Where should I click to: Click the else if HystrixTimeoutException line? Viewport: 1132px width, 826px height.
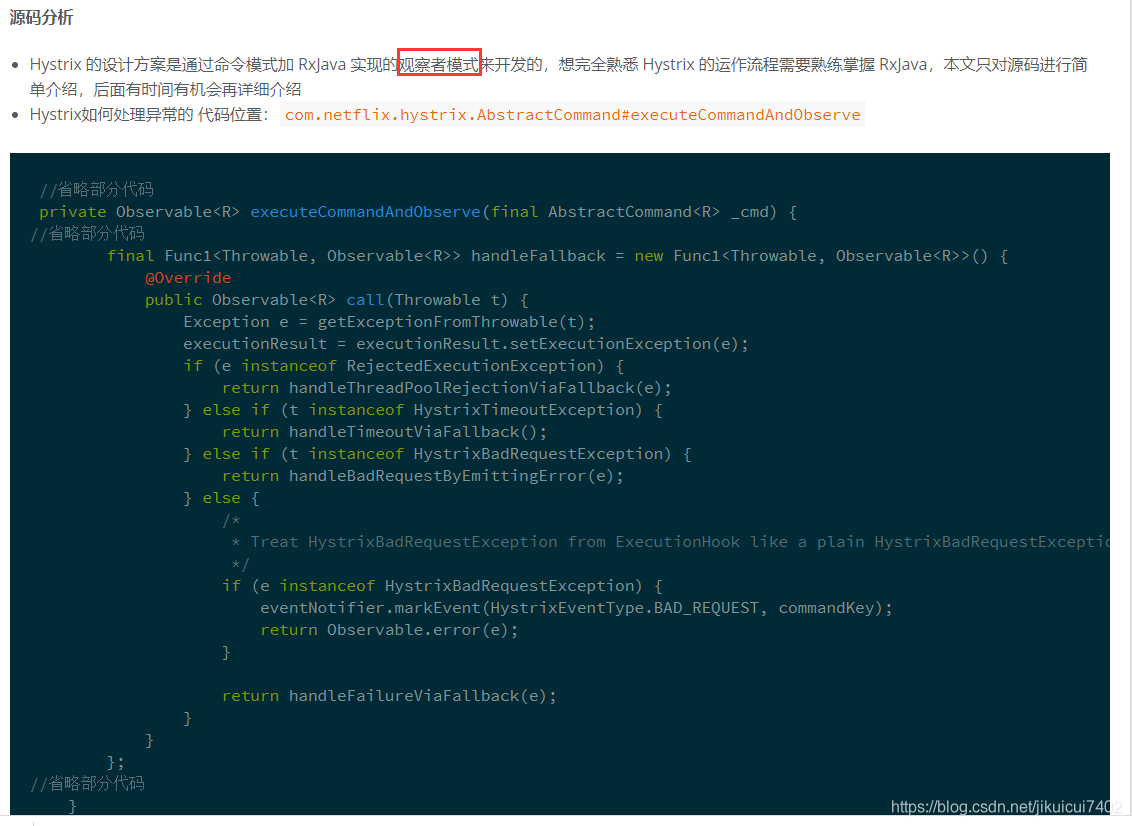click(423, 410)
